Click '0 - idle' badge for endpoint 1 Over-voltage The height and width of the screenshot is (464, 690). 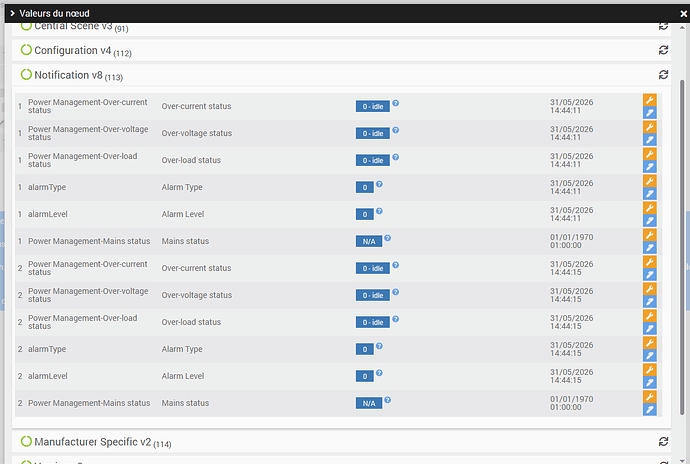[373, 133]
